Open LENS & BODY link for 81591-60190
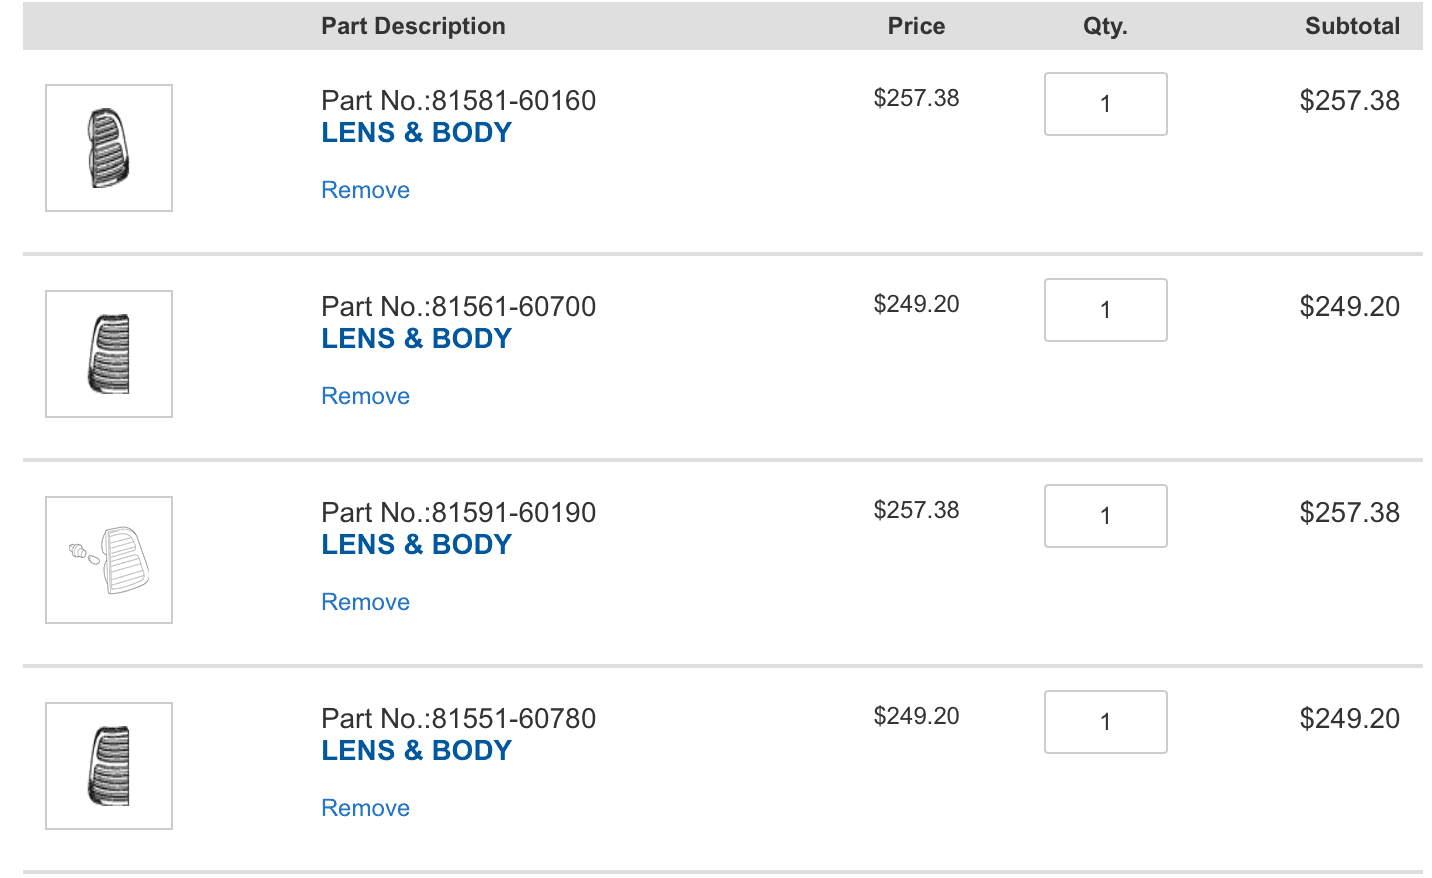Image resolution: width=1432 pixels, height=878 pixels. (416, 544)
